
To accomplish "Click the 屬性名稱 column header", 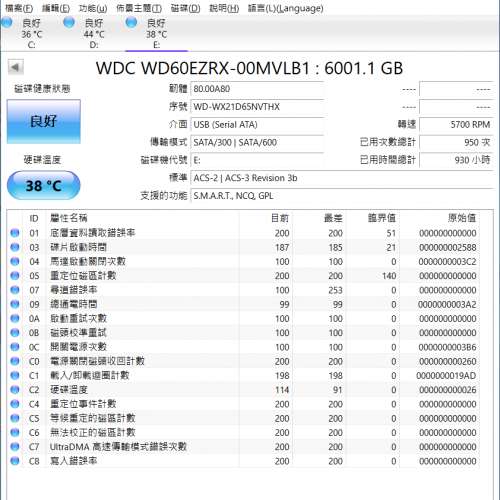I will click(69, 218).
